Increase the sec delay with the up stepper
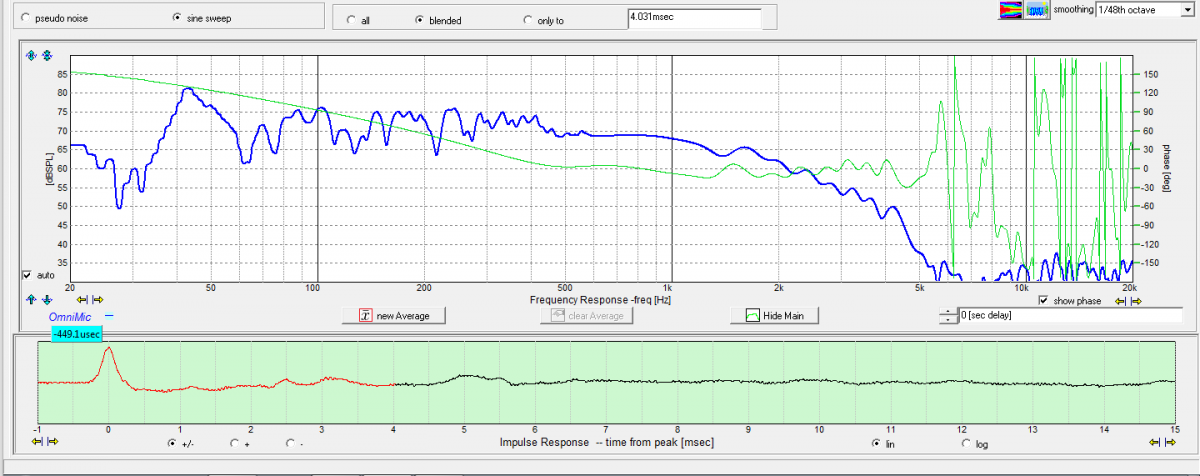 coord(947,312)
